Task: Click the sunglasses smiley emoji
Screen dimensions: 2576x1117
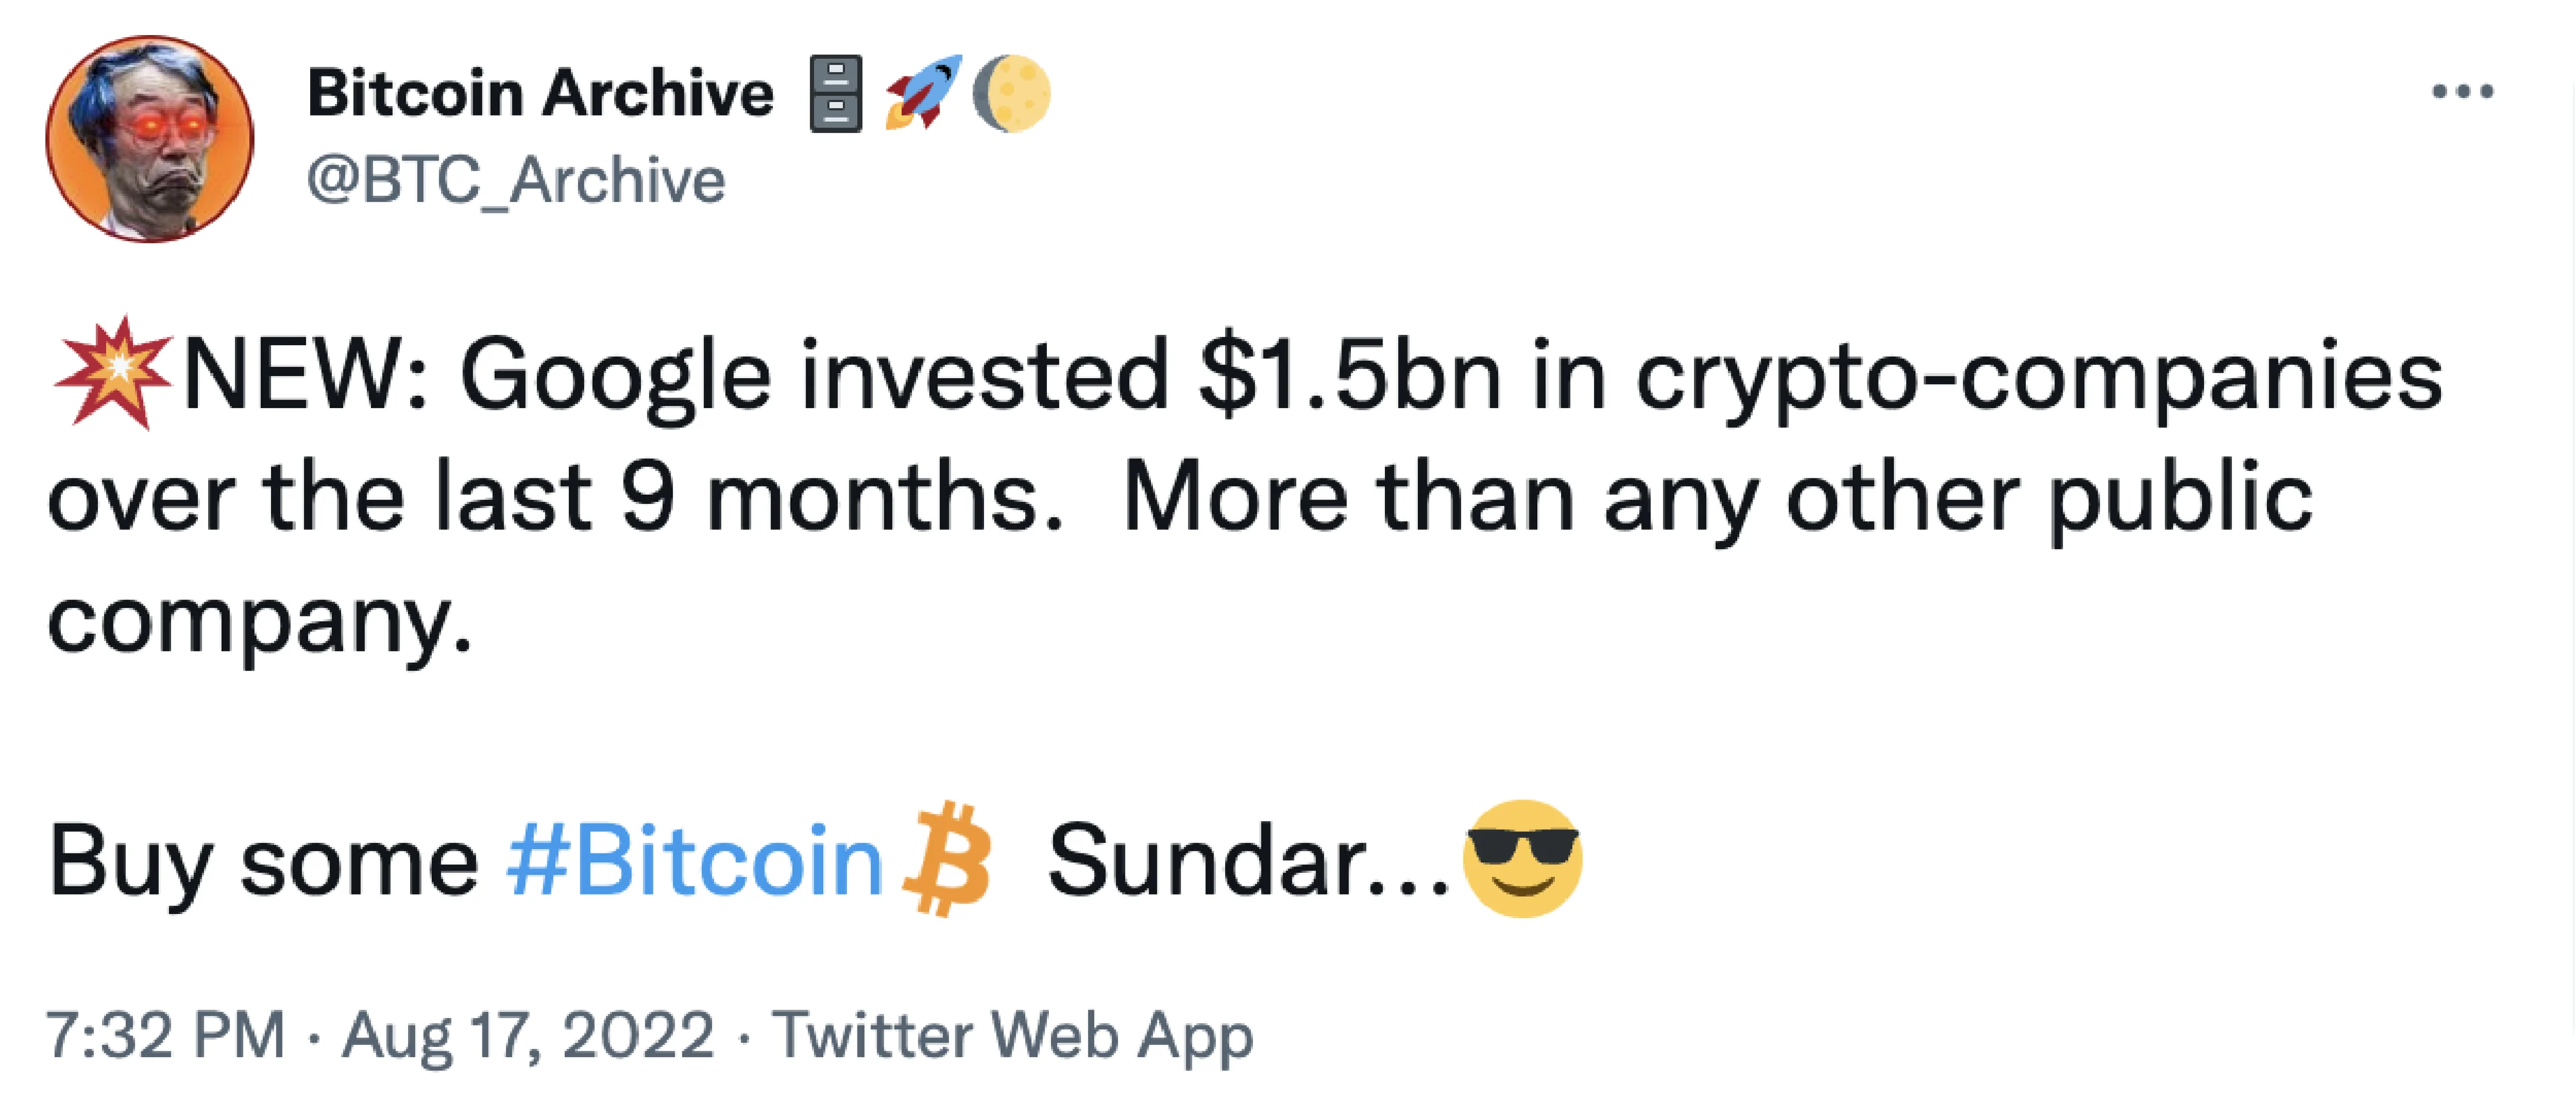Action: click(x=1522, y=858)
